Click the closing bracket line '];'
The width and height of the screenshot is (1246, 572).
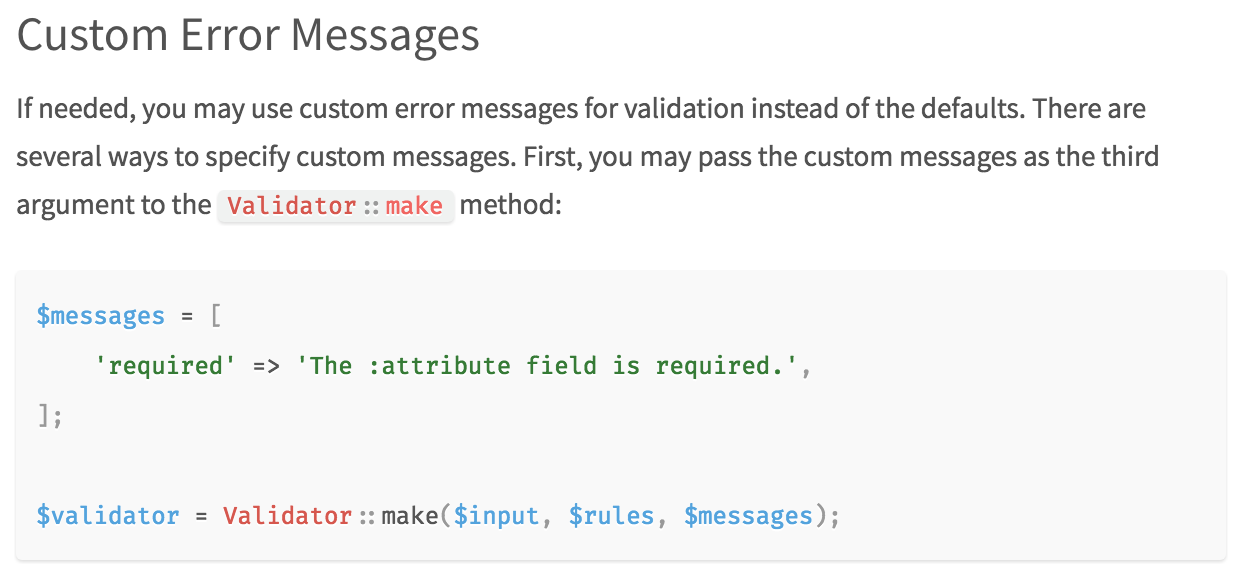pos(49,416)
